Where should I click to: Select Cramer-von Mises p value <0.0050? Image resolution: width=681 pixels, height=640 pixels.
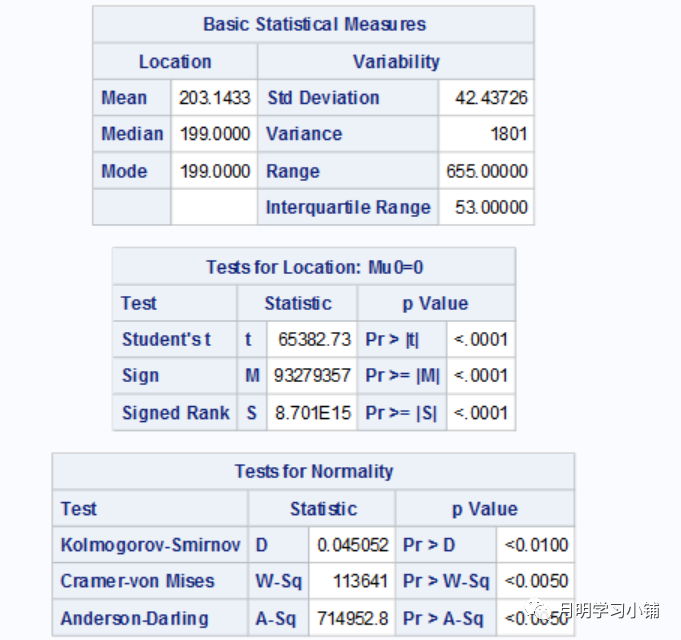click(536, 581)
